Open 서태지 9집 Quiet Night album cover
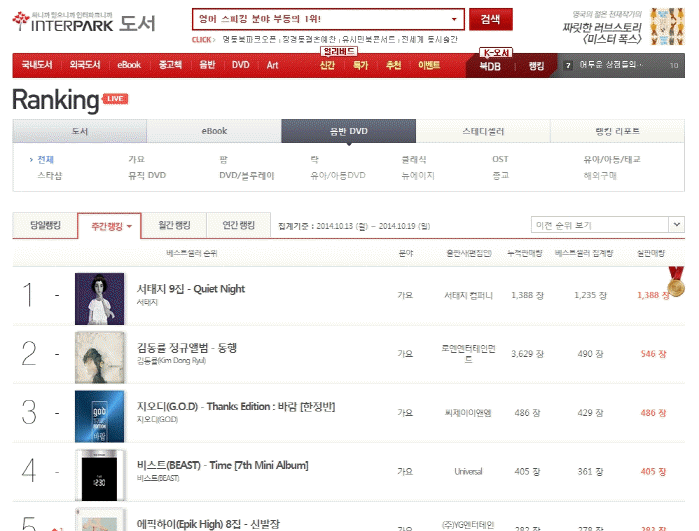Viewport: 699px width, 531px height. (x=99, y=299)
